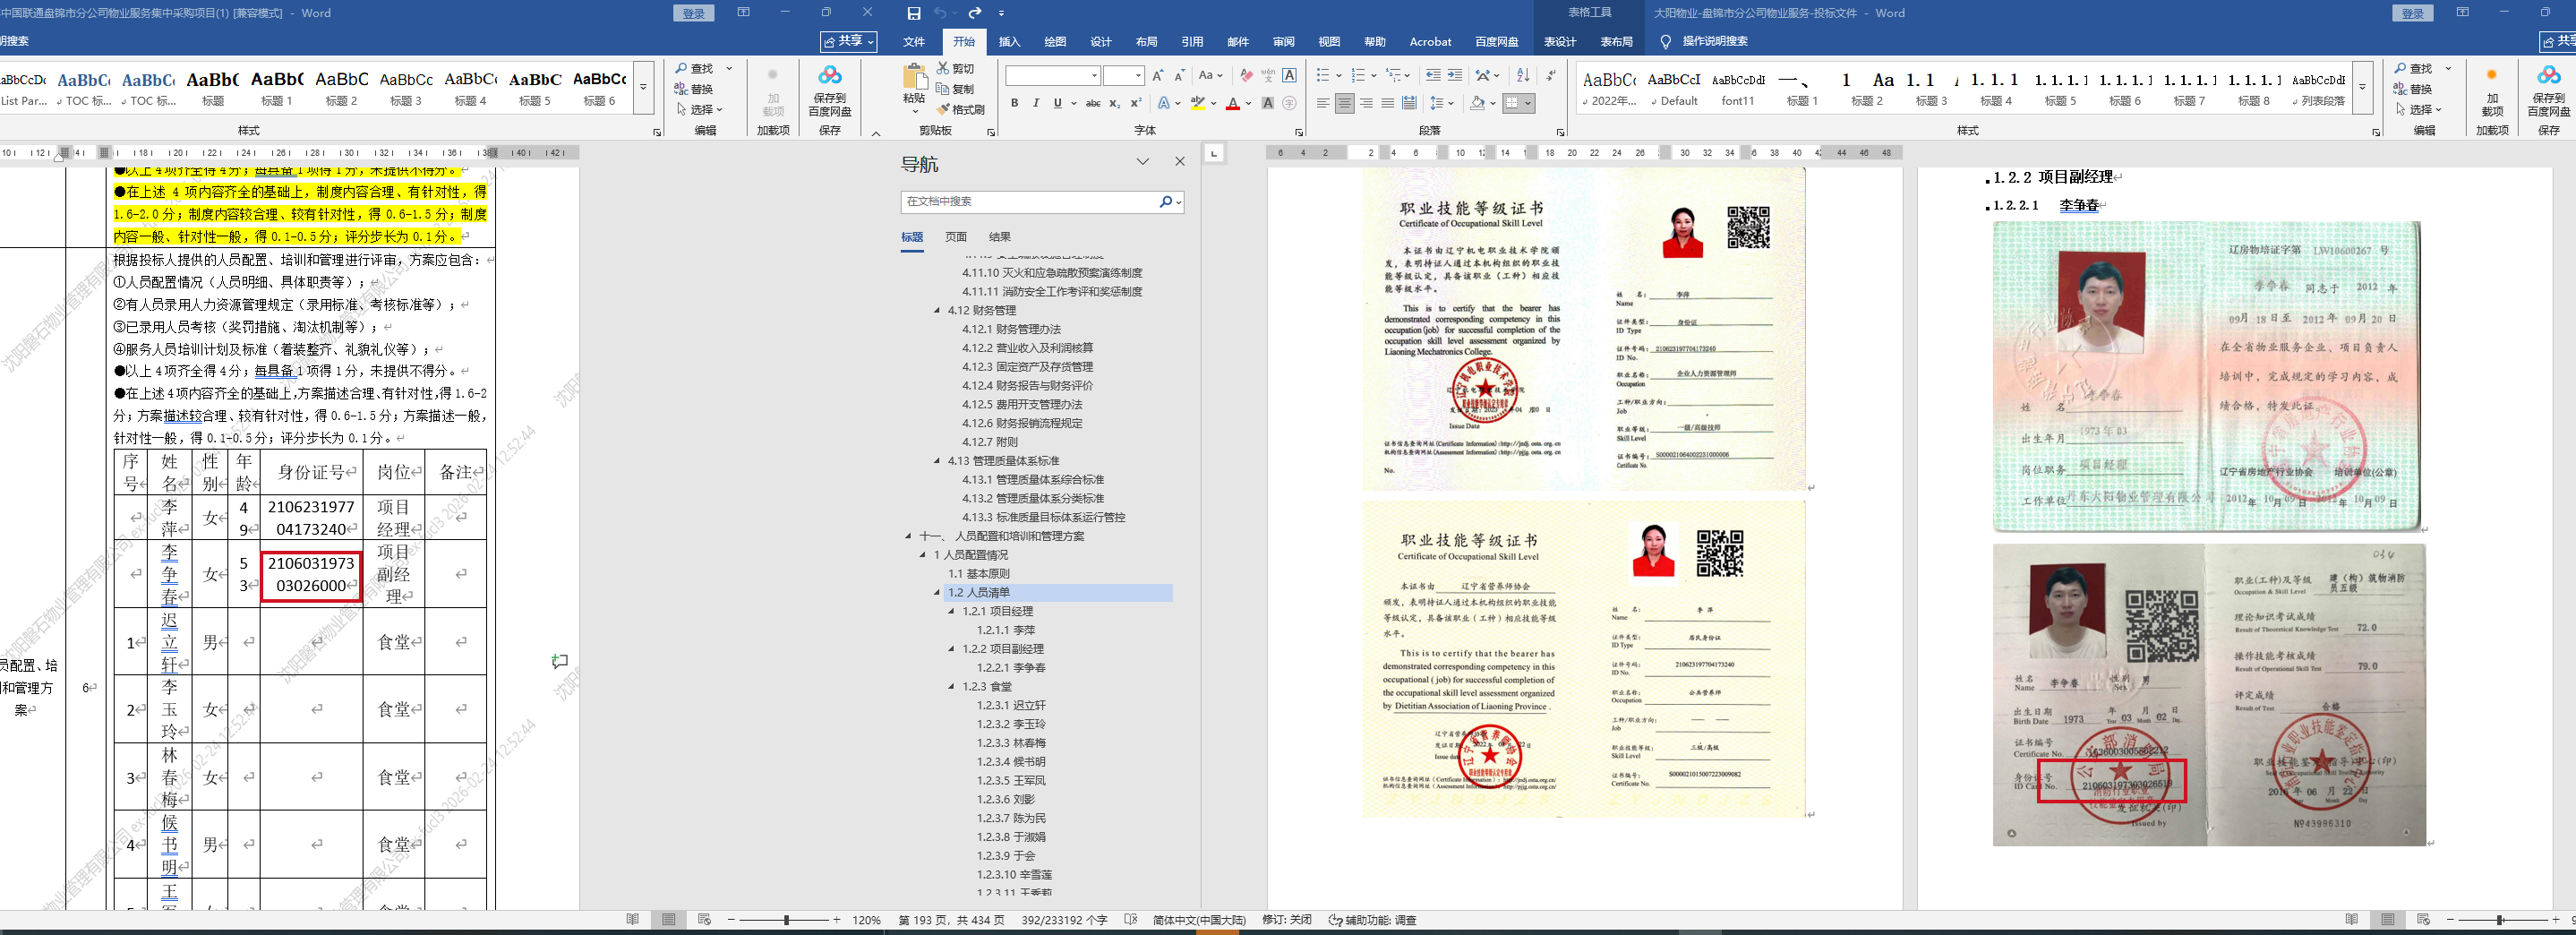Increase paragraph indent

pyautogui.click(x=1455, y=75)
